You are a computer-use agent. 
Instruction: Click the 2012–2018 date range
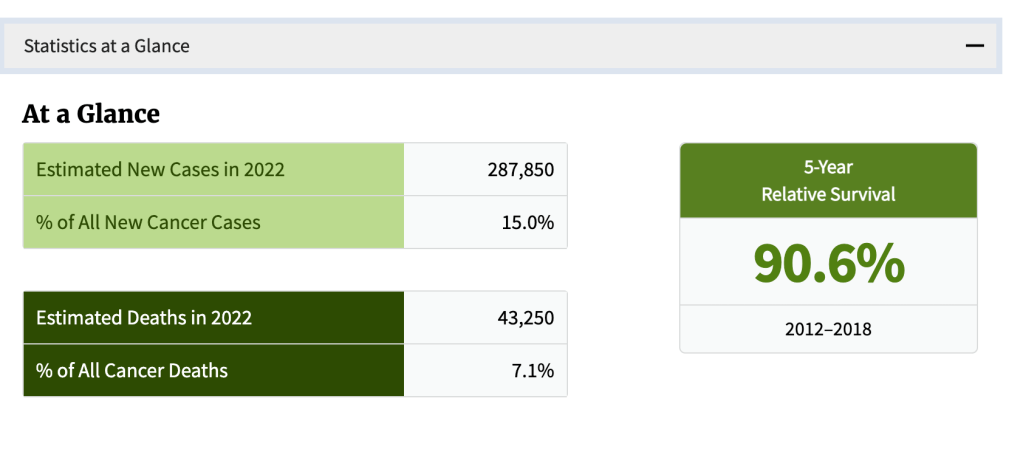[x=828, y=328]
